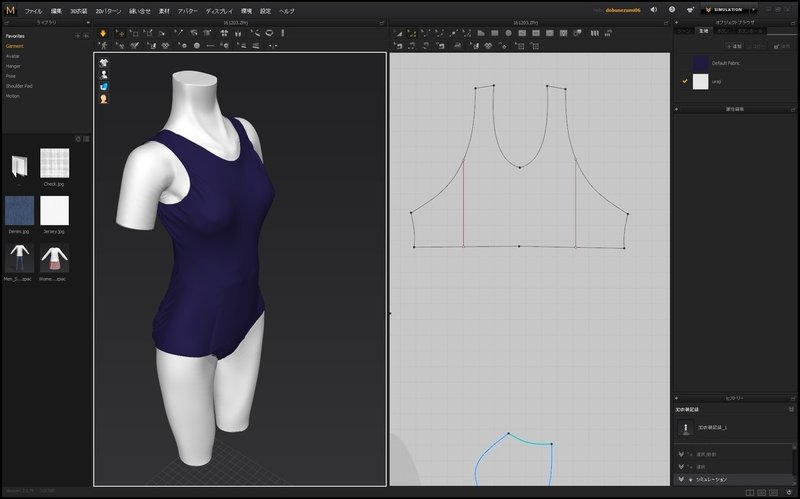
Task: Click the blue 3D environment display icon
Action: tap(103, 86)
